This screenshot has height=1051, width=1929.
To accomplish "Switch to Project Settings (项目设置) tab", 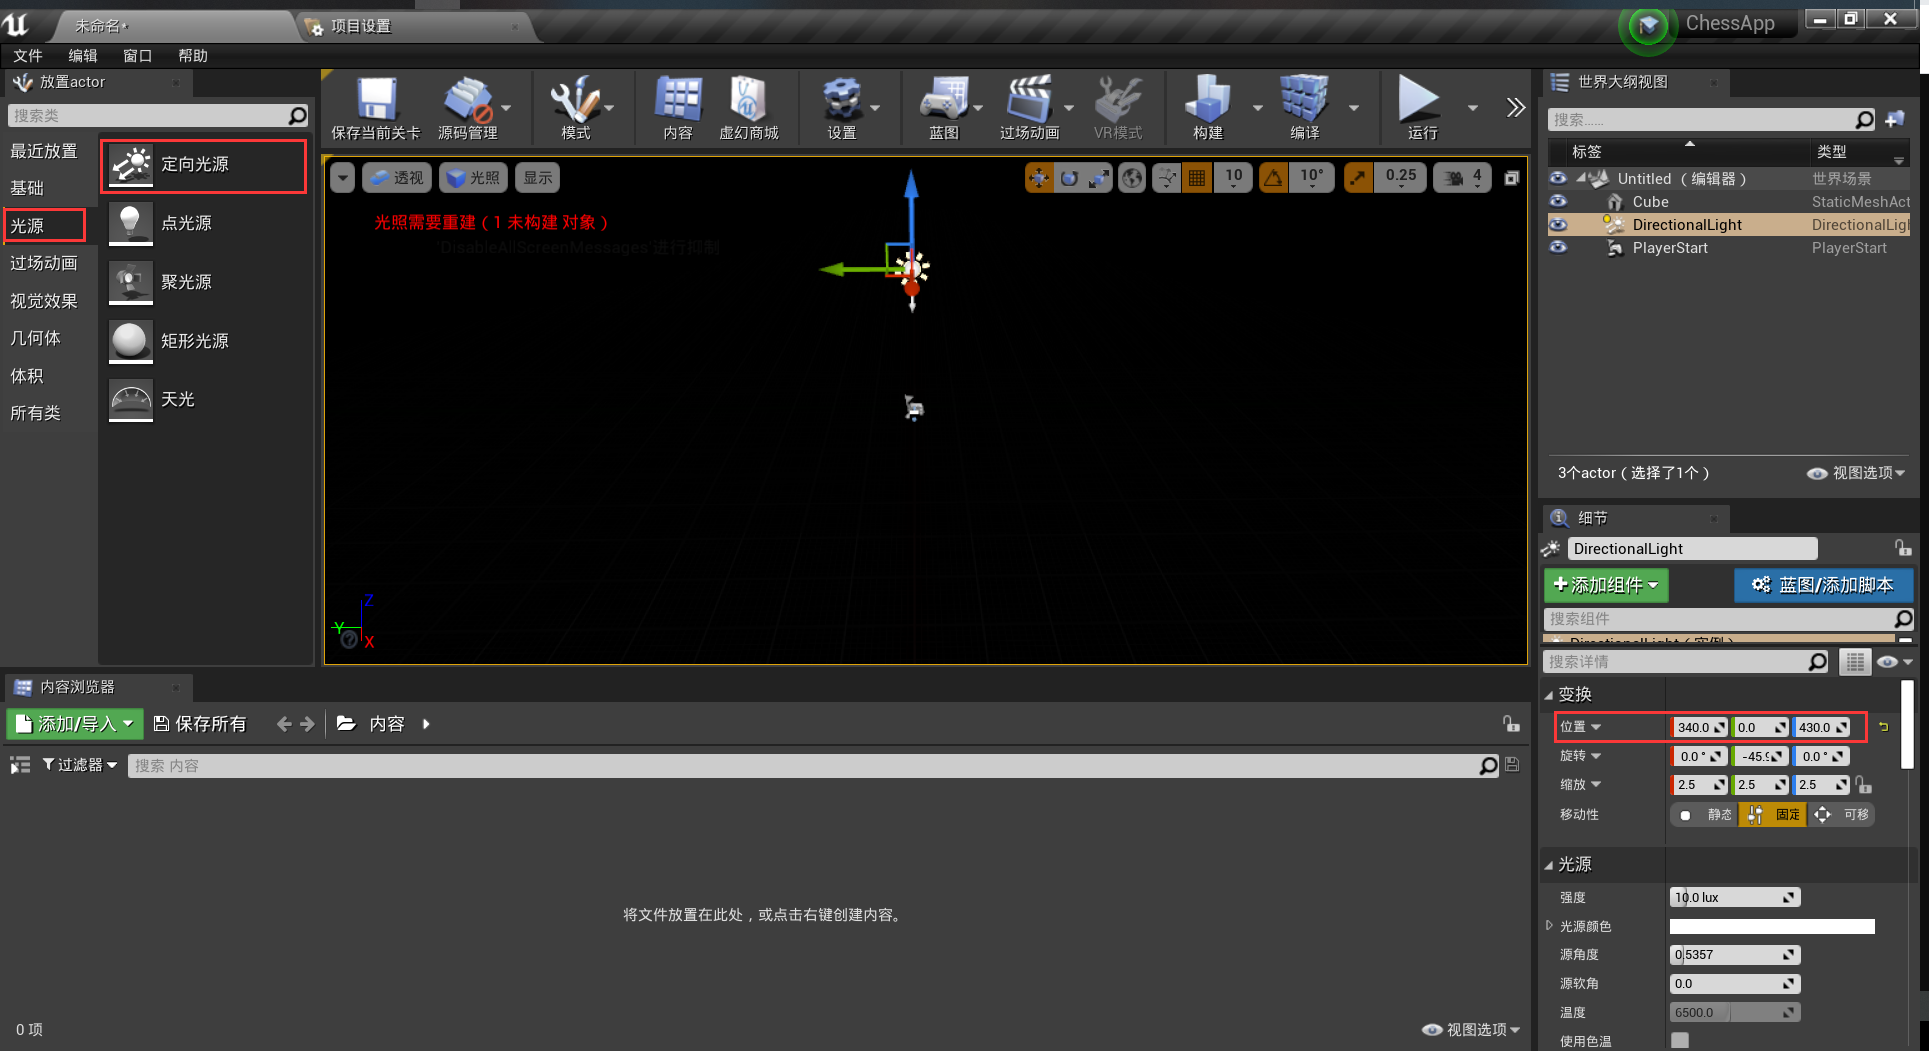I will tap(361, 26).
